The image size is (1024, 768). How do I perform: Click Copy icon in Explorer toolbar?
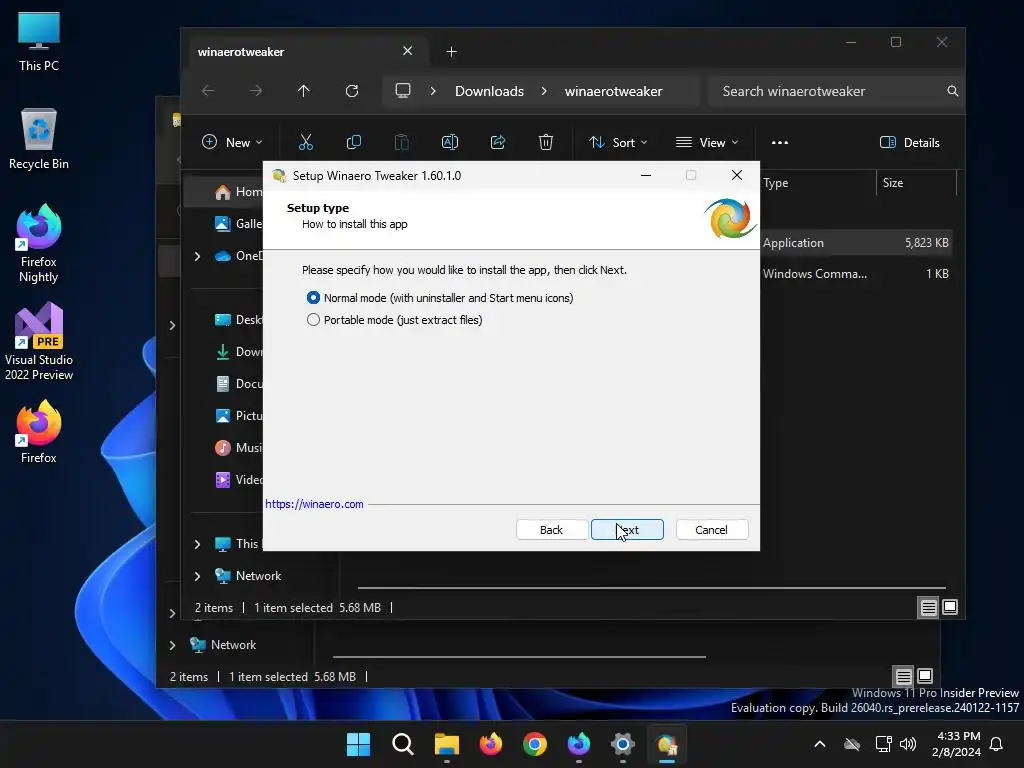(353, 142)
